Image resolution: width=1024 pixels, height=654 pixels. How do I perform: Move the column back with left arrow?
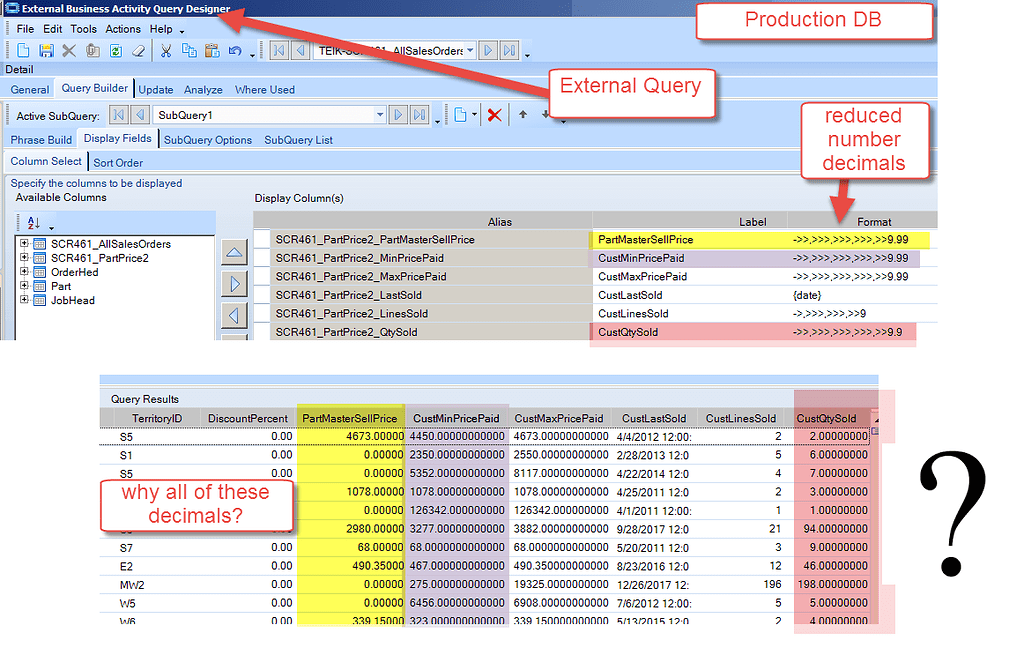coord(234,313)
